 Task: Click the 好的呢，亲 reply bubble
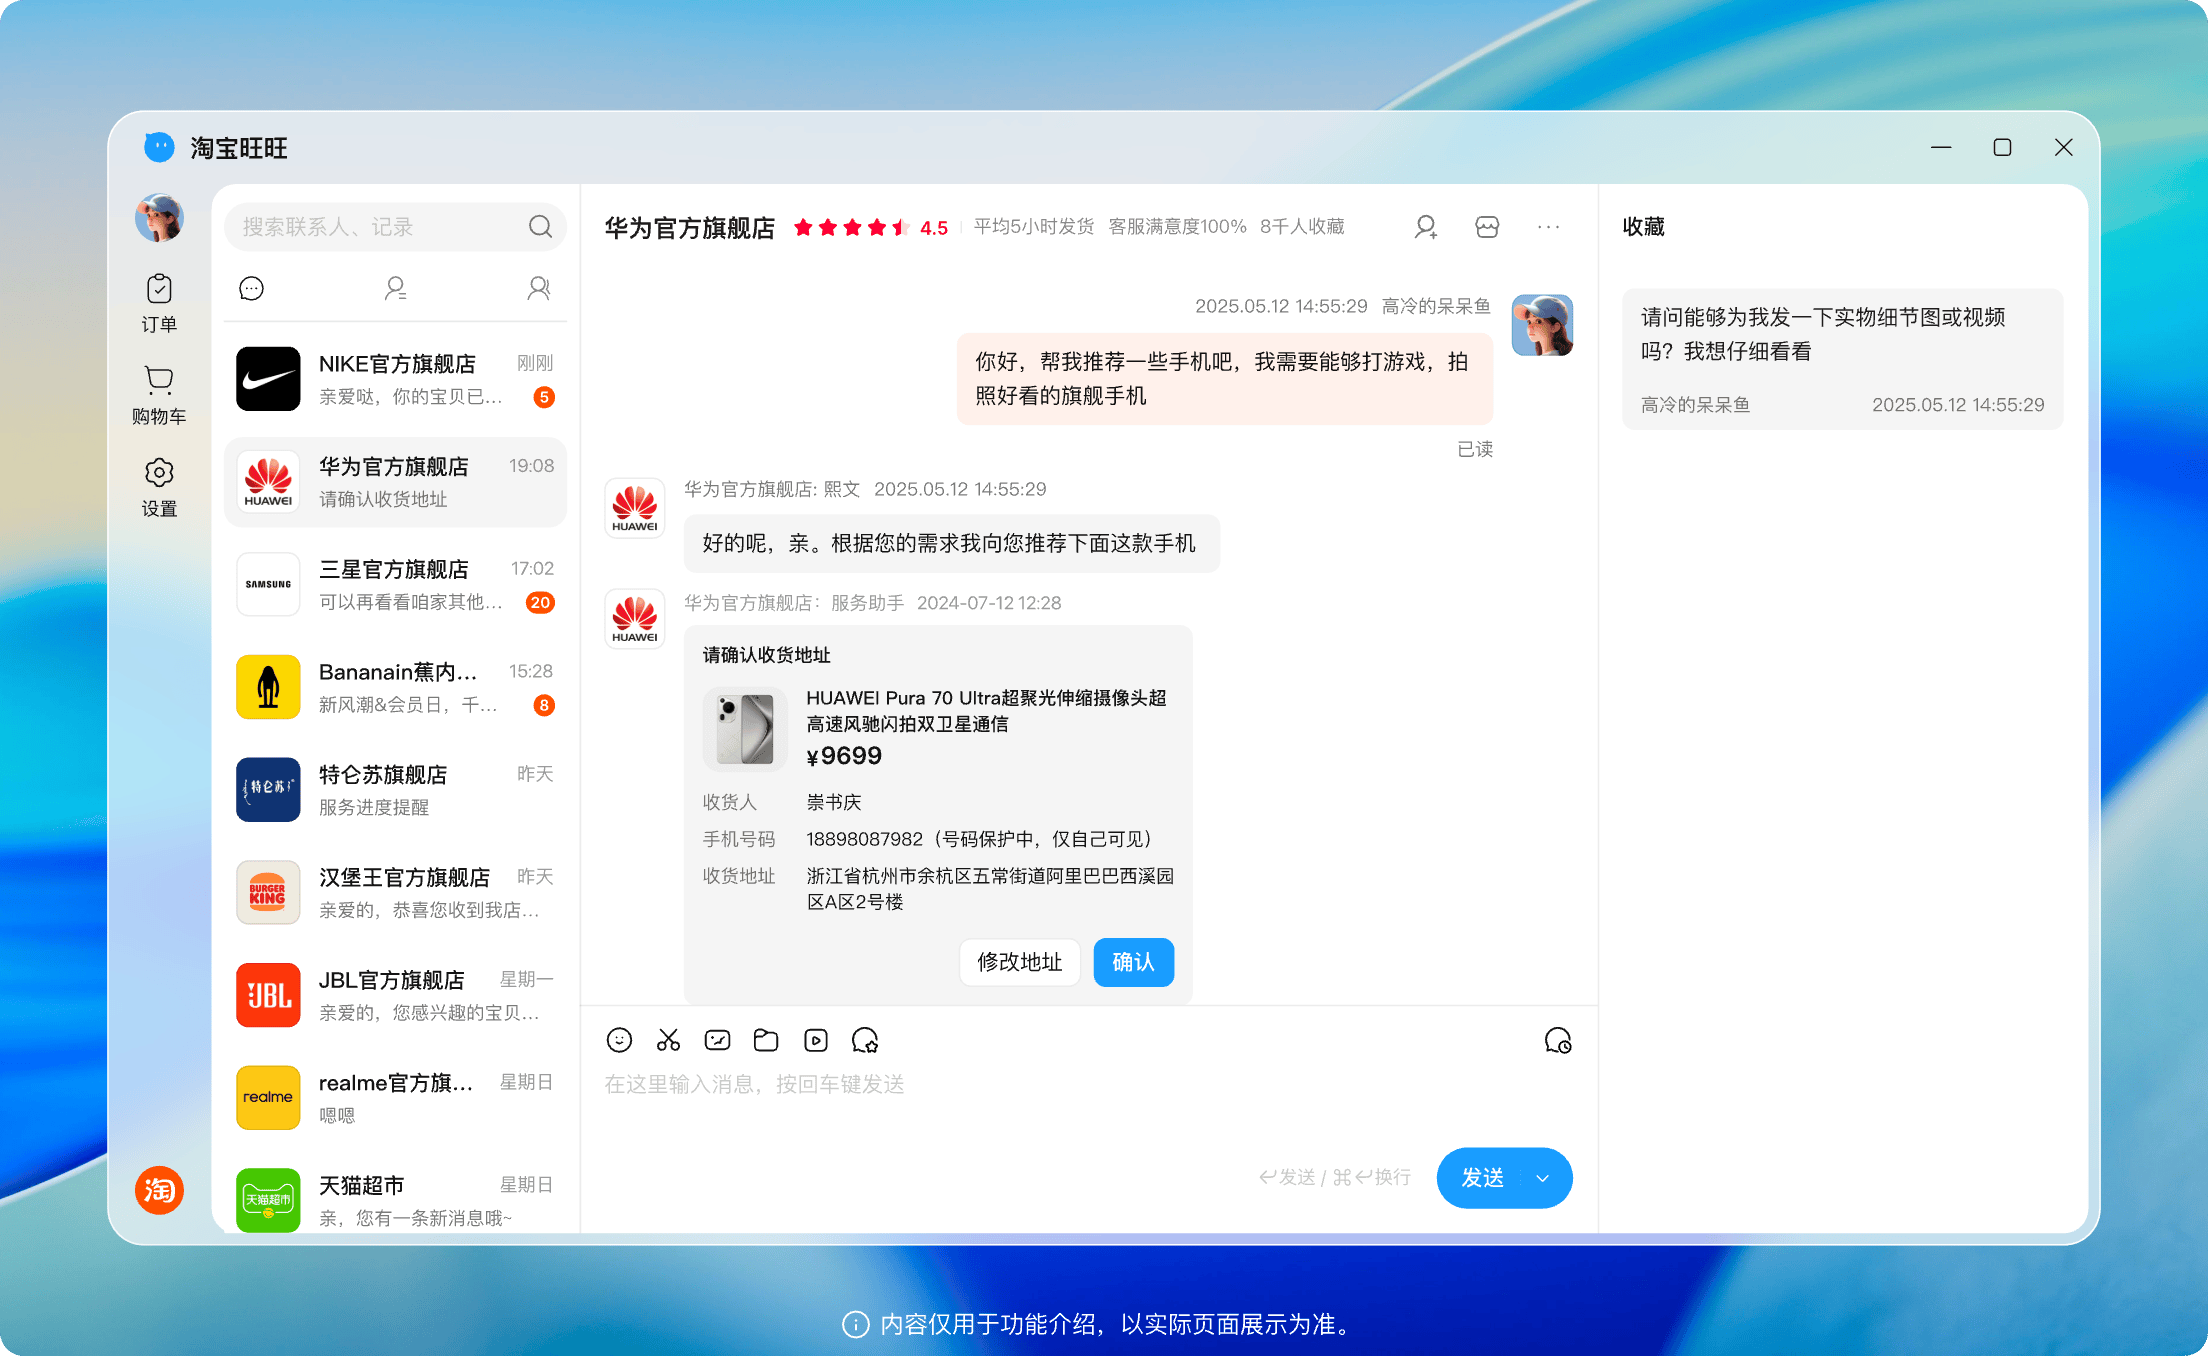(x=951, y=543)
